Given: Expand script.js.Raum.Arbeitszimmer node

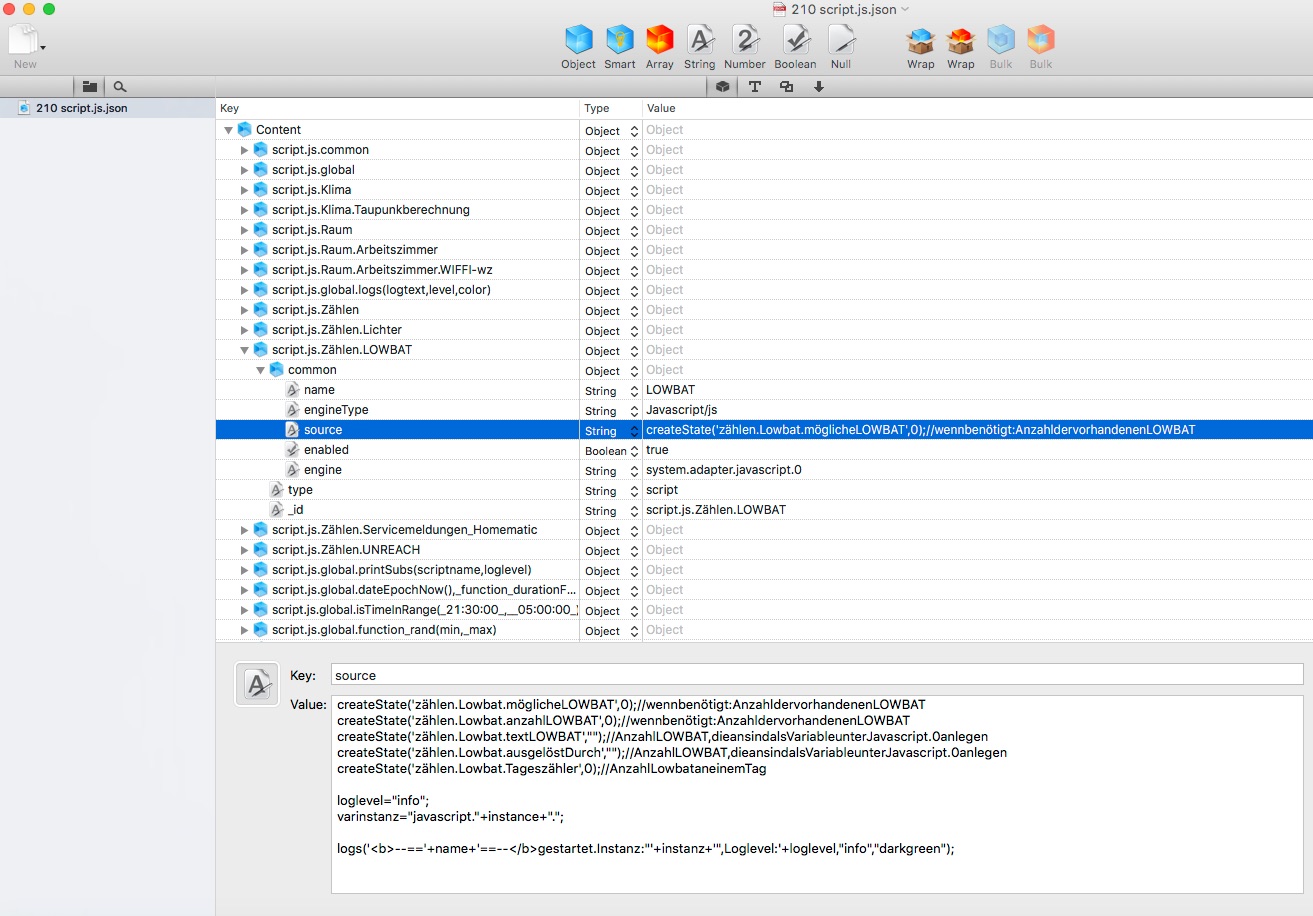Looking at the screenshot, I should click(x=244, y=250).
